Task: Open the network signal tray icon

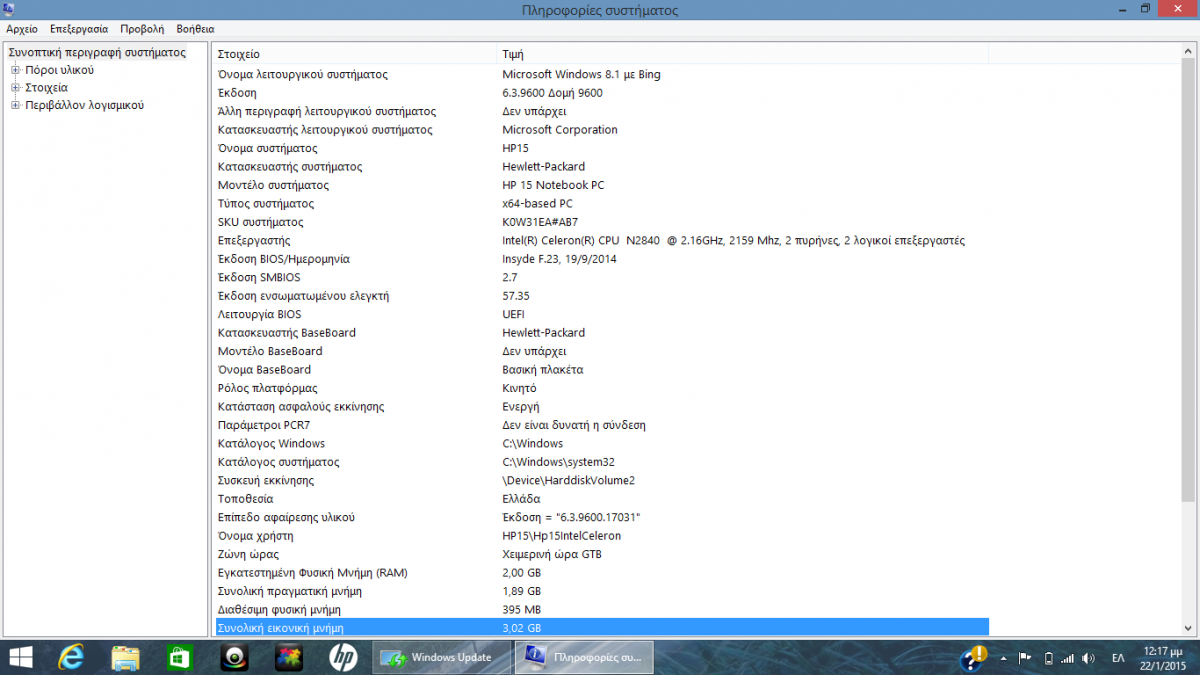Action: 1067,658
